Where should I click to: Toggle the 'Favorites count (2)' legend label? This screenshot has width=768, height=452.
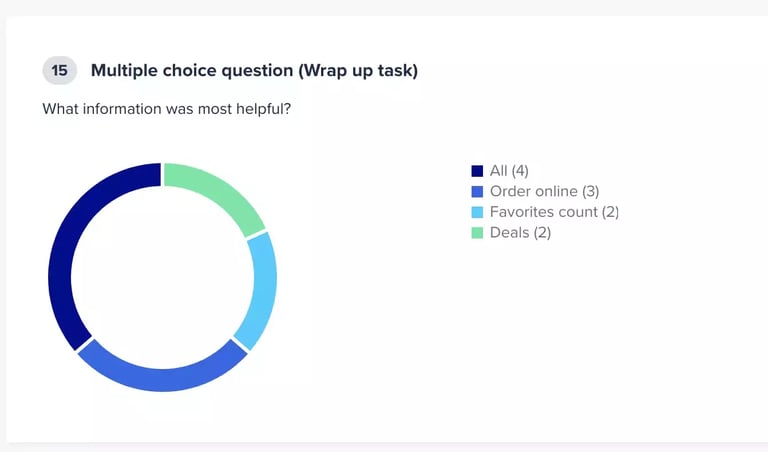point(554,212)
